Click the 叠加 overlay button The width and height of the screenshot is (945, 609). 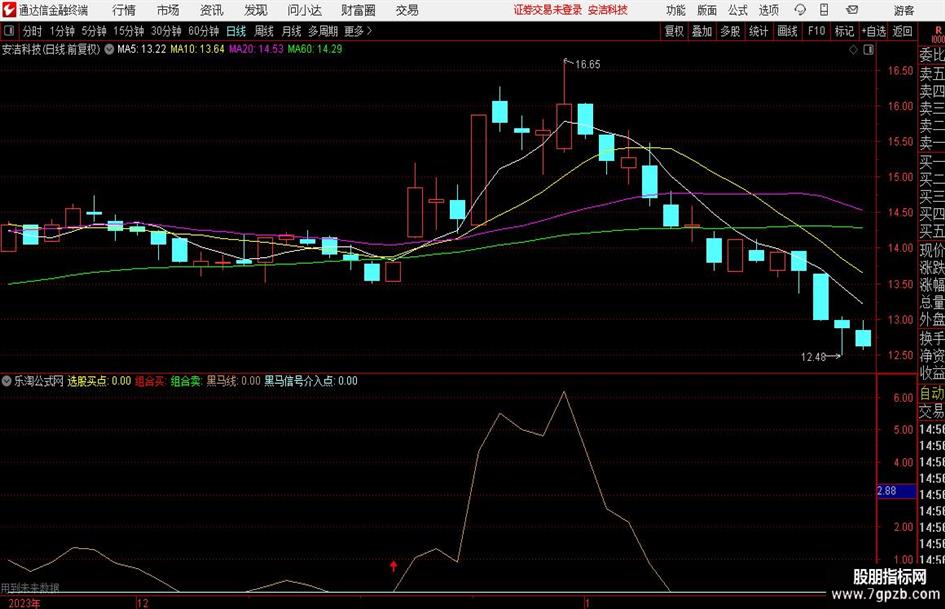pos(702,31)
